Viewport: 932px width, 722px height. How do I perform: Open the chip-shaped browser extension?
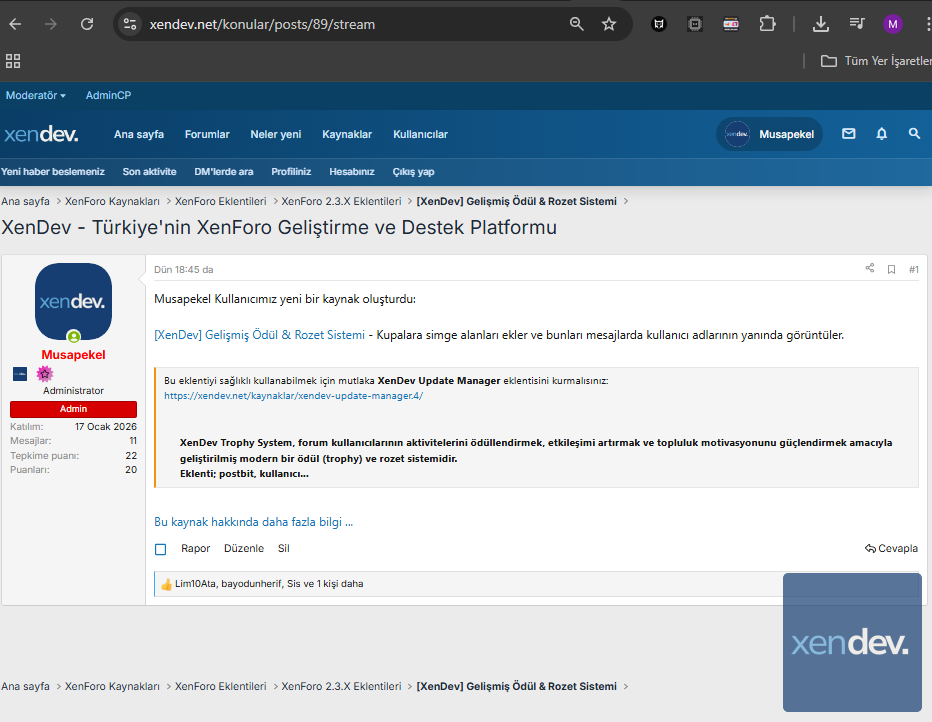(x=695, y=24)
